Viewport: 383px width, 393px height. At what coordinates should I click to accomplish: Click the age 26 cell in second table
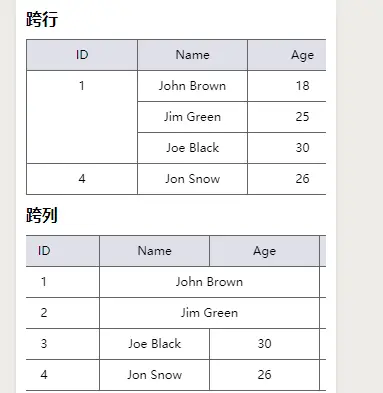point(264,375)
